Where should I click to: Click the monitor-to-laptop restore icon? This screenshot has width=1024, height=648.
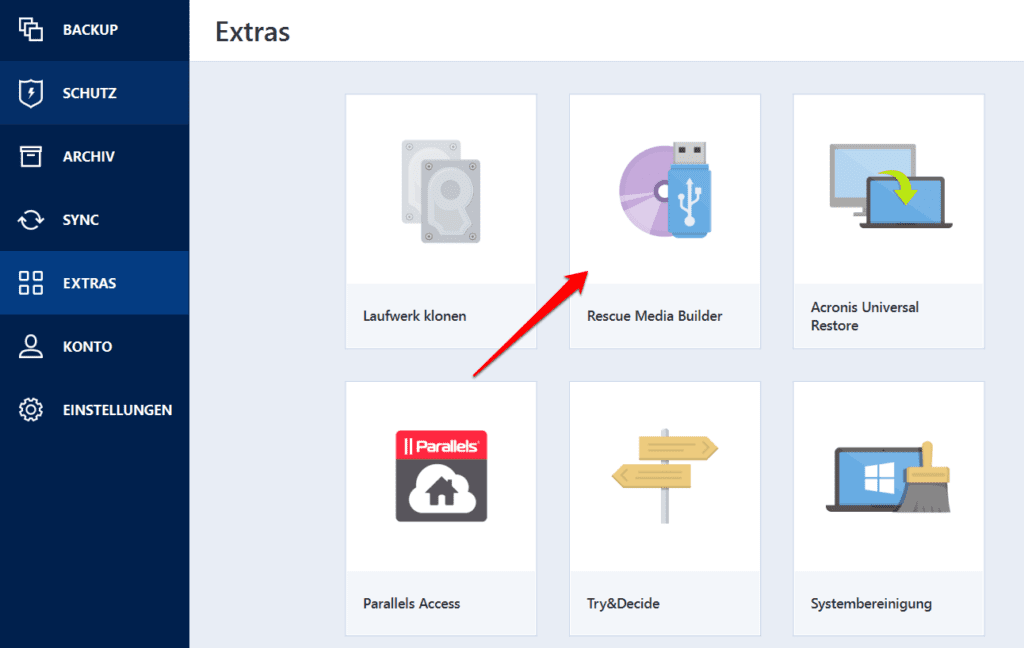[891, 186]
